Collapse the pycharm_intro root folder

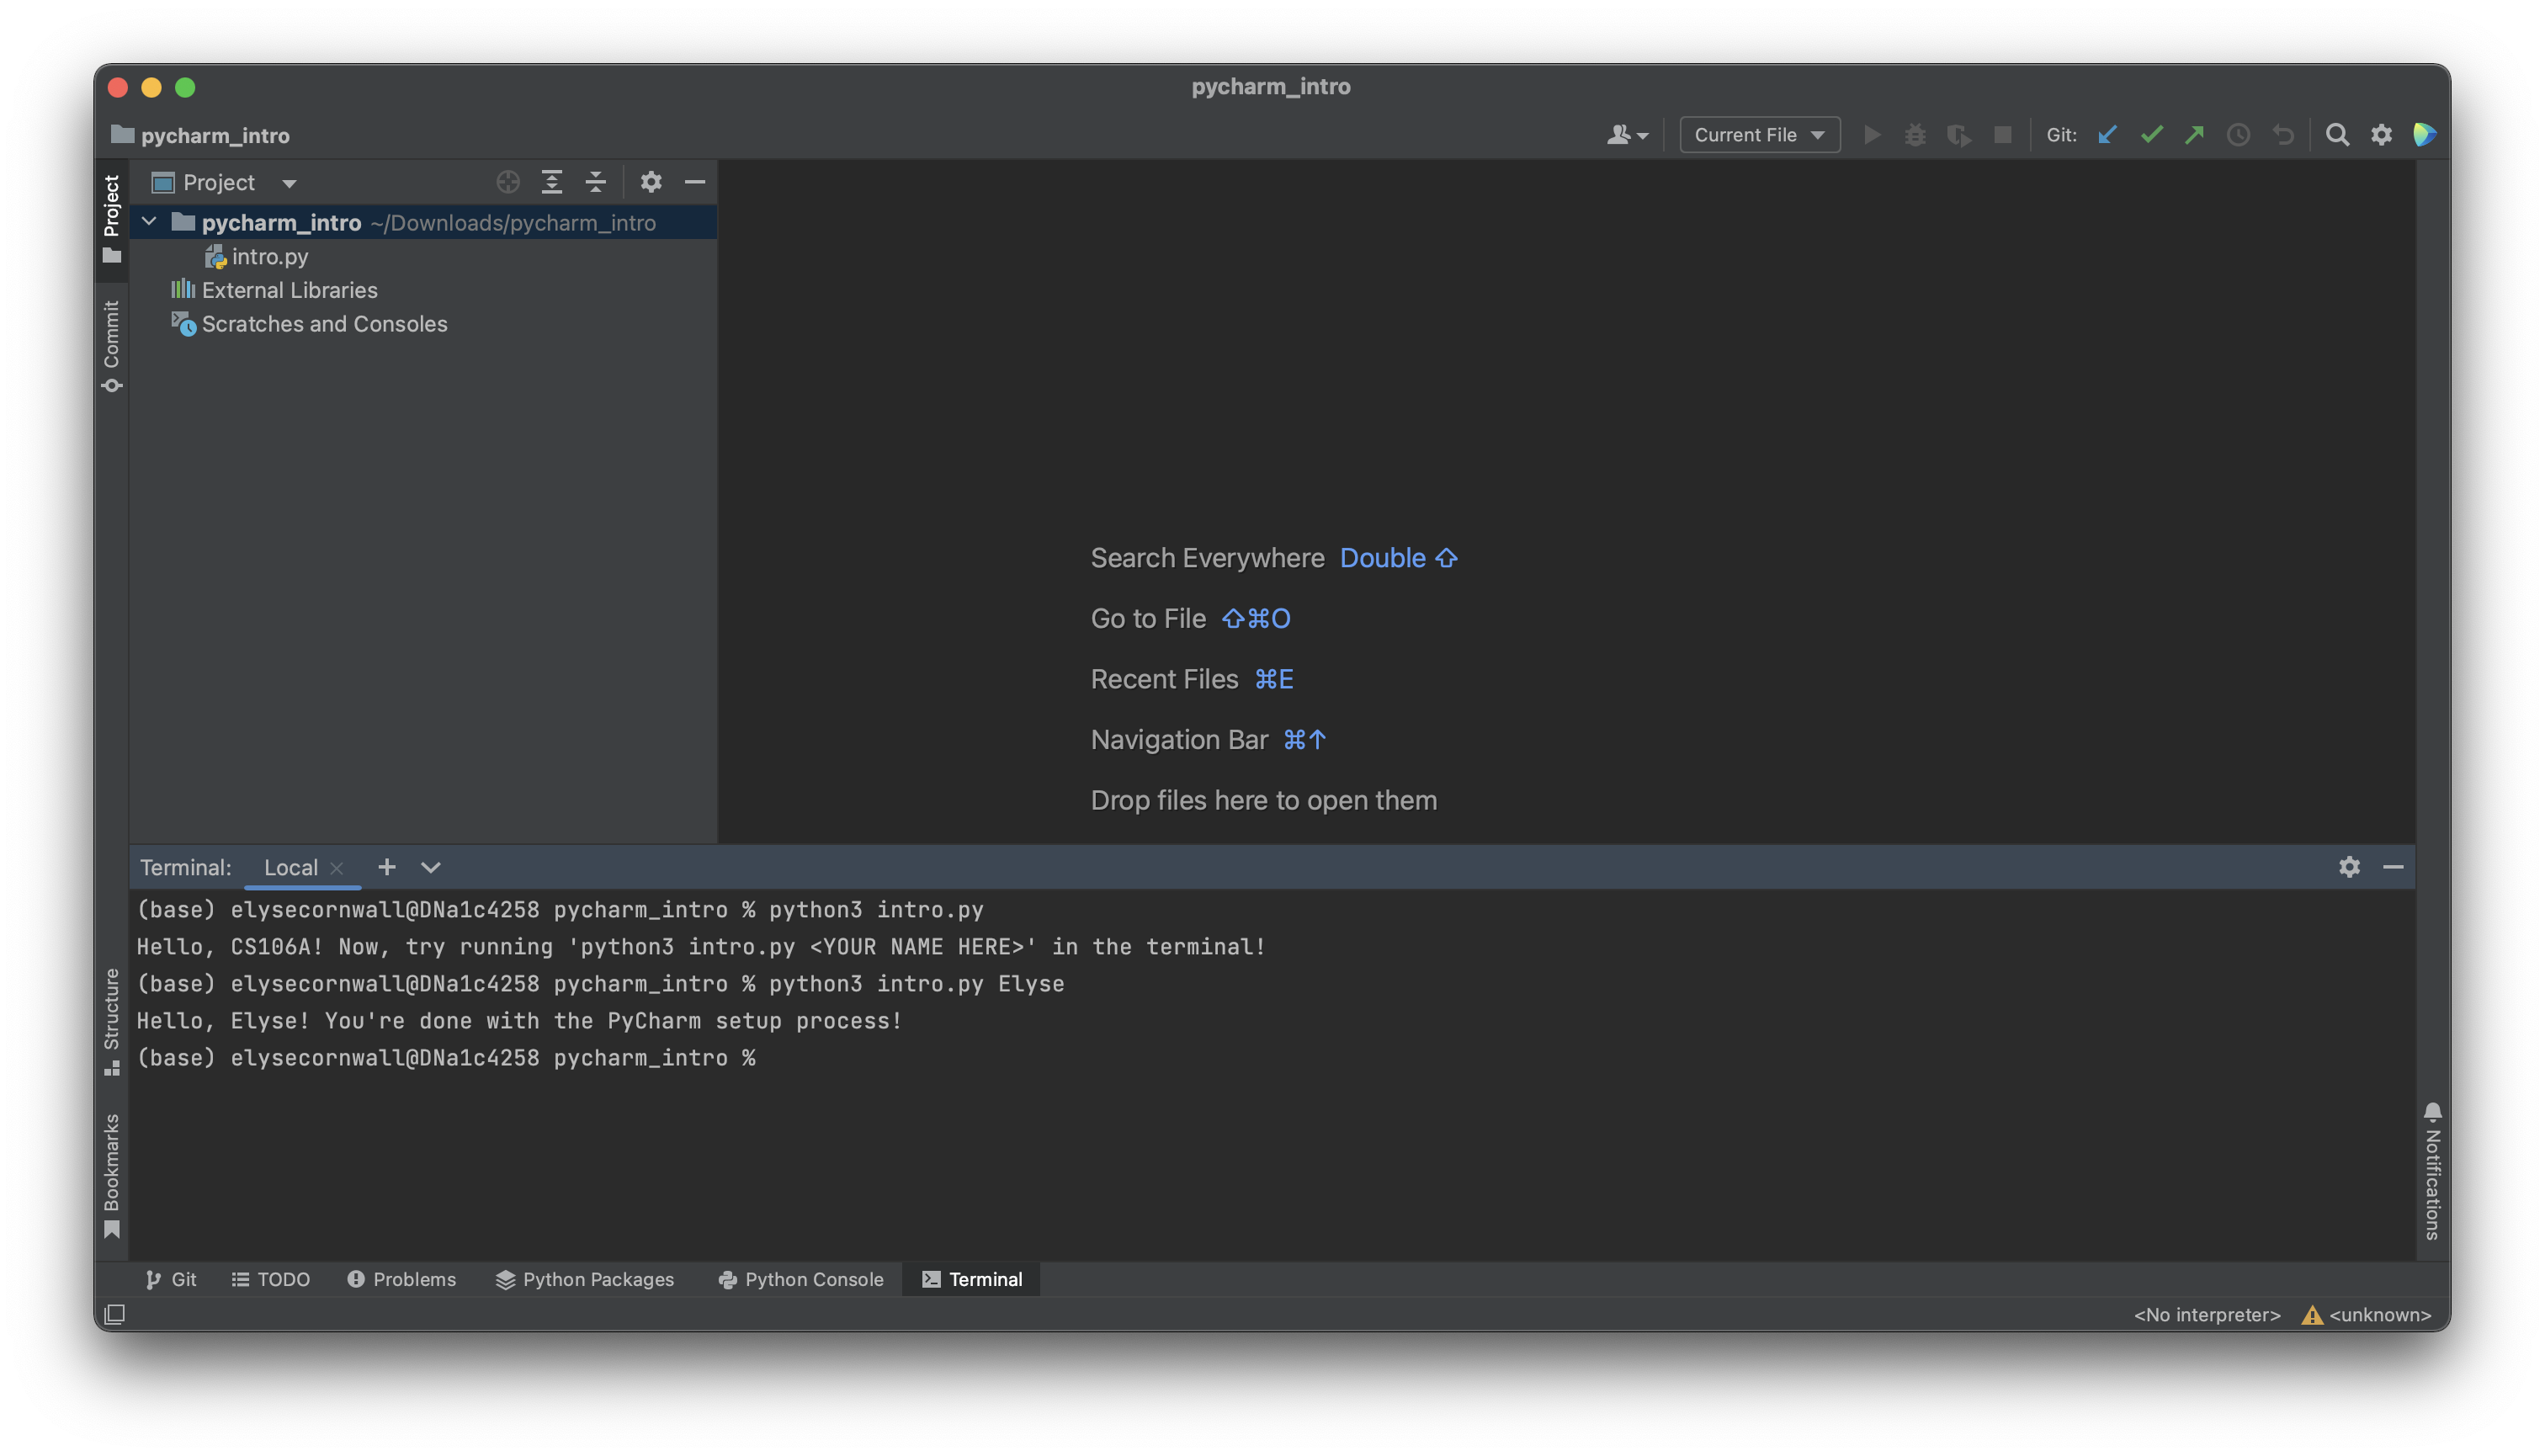(x=149, y=222)
